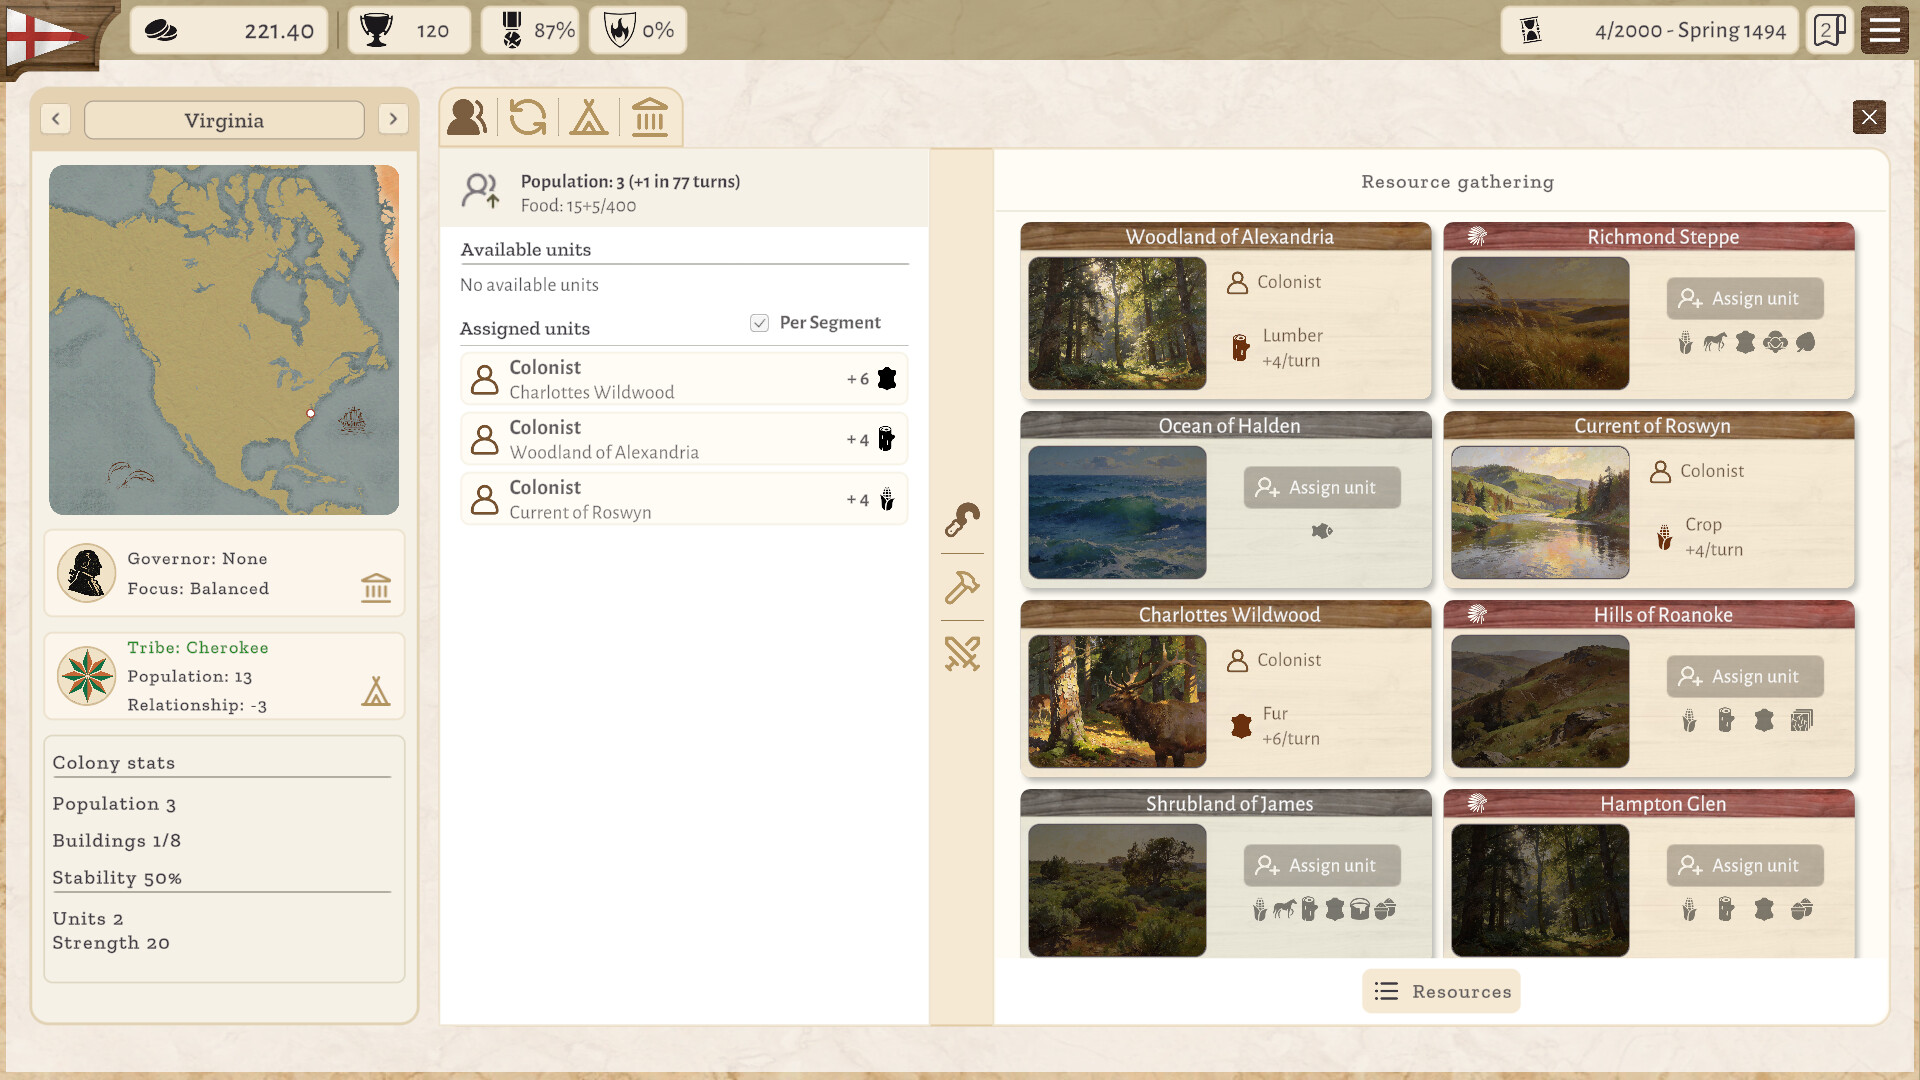
Task: Select the Colonist at Charlottes Wildwood
Action: pyautogui.click(x=684, y=379)
